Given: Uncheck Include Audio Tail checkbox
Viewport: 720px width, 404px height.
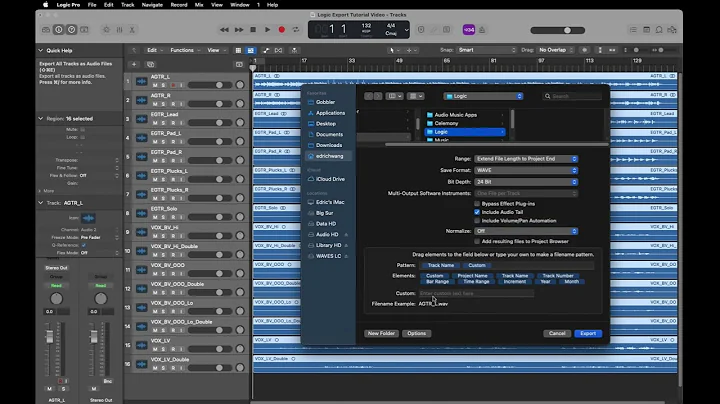Looking at the screenshot, I should tap(477, 212).
